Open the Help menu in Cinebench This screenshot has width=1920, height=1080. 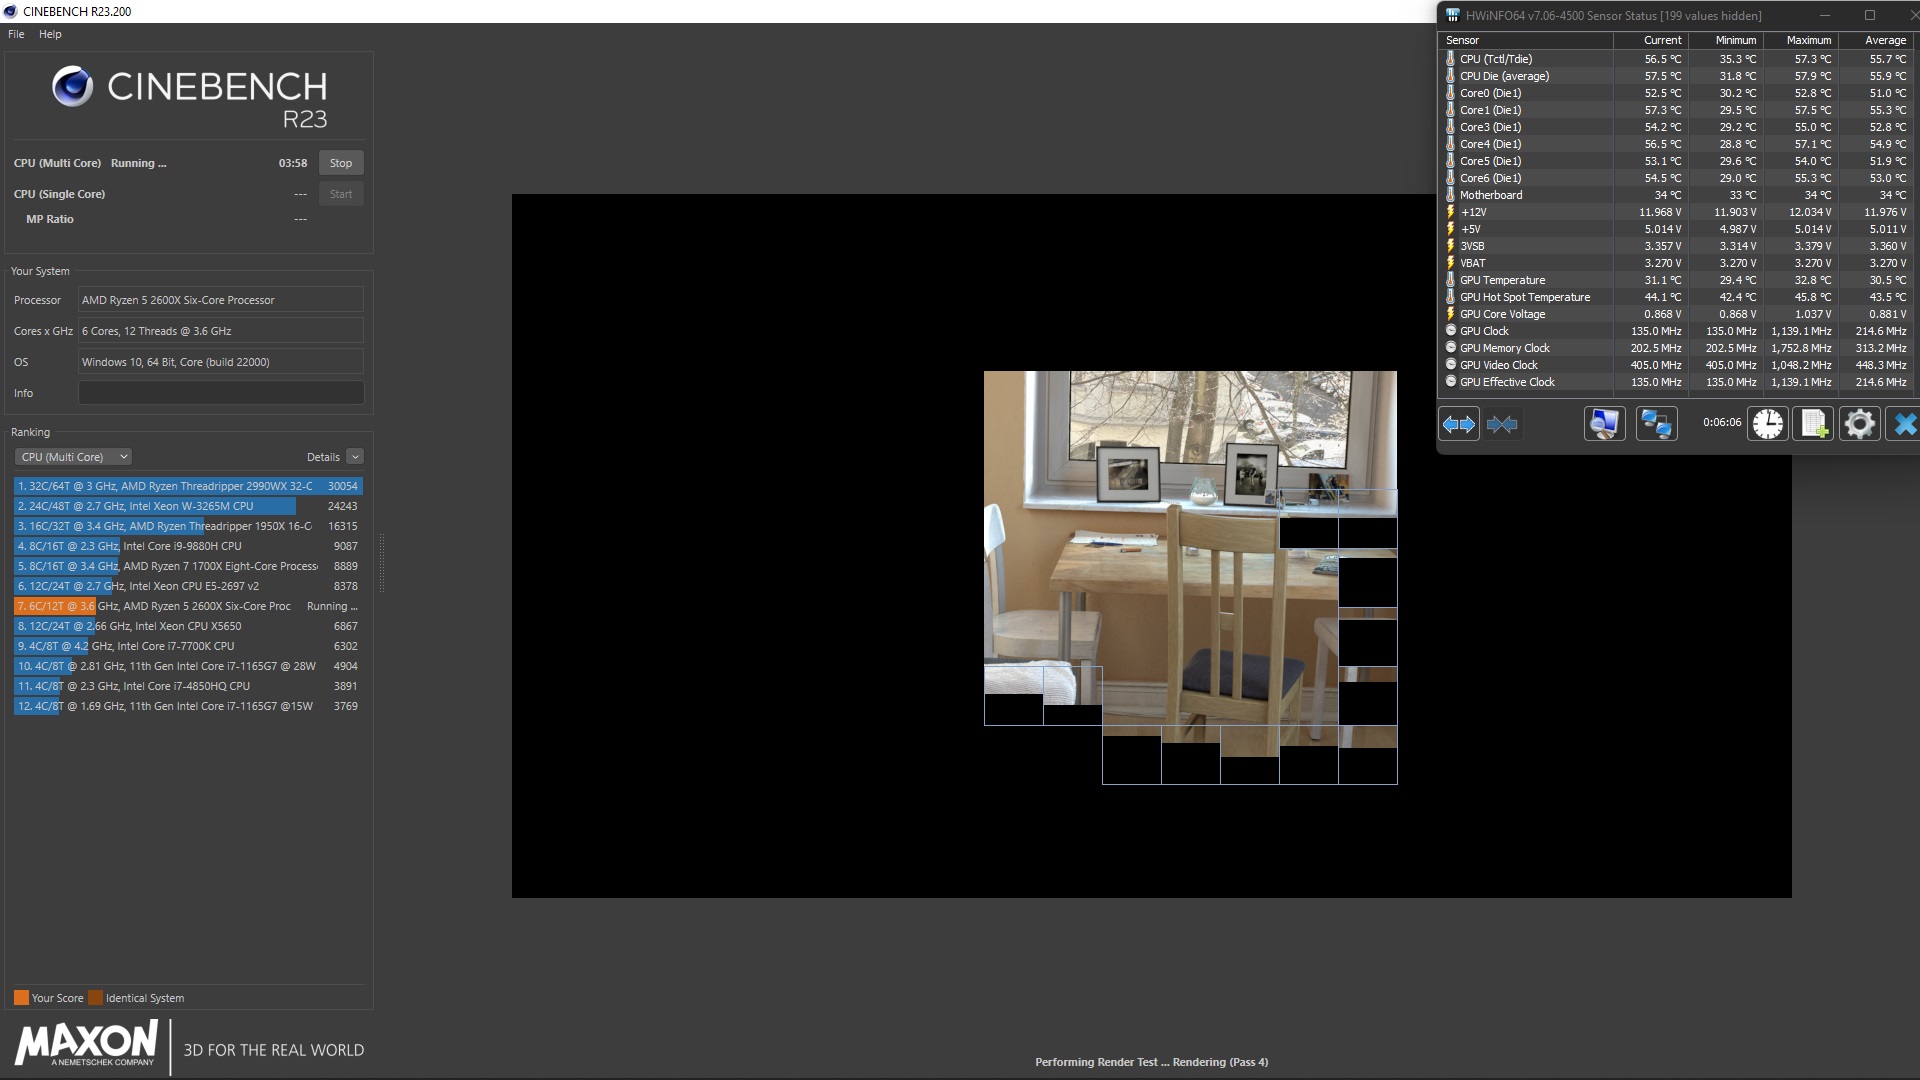point(50,34)
